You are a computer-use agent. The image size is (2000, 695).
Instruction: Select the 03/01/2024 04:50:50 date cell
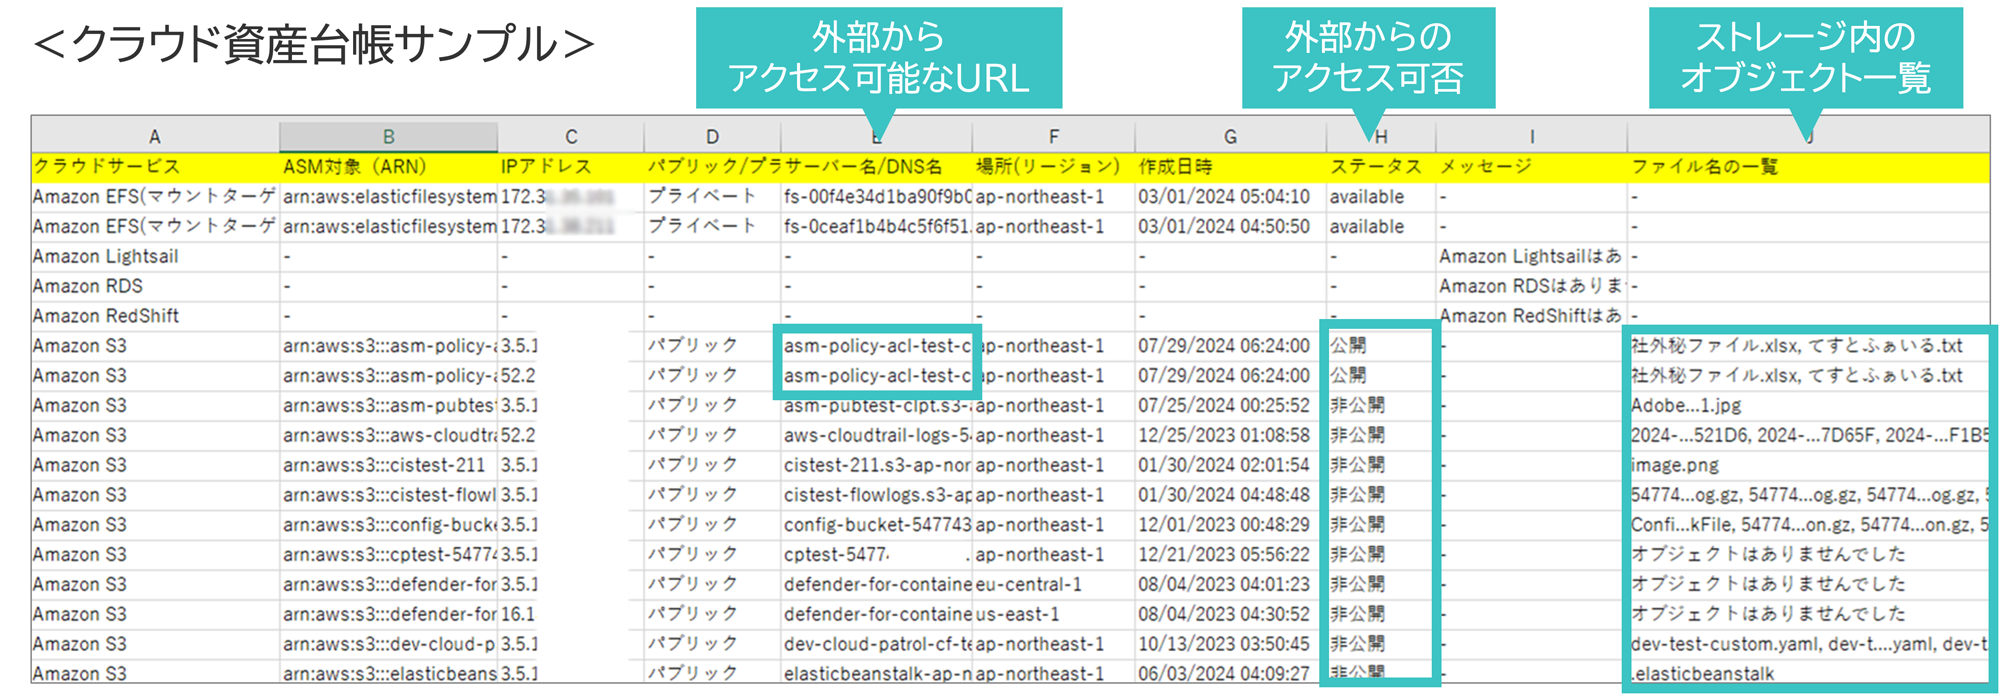click(1230, 227)
